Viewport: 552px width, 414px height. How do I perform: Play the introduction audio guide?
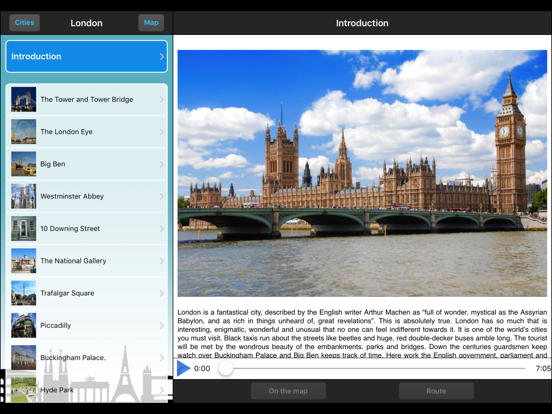pyautogui.click(x=183, y=369)
